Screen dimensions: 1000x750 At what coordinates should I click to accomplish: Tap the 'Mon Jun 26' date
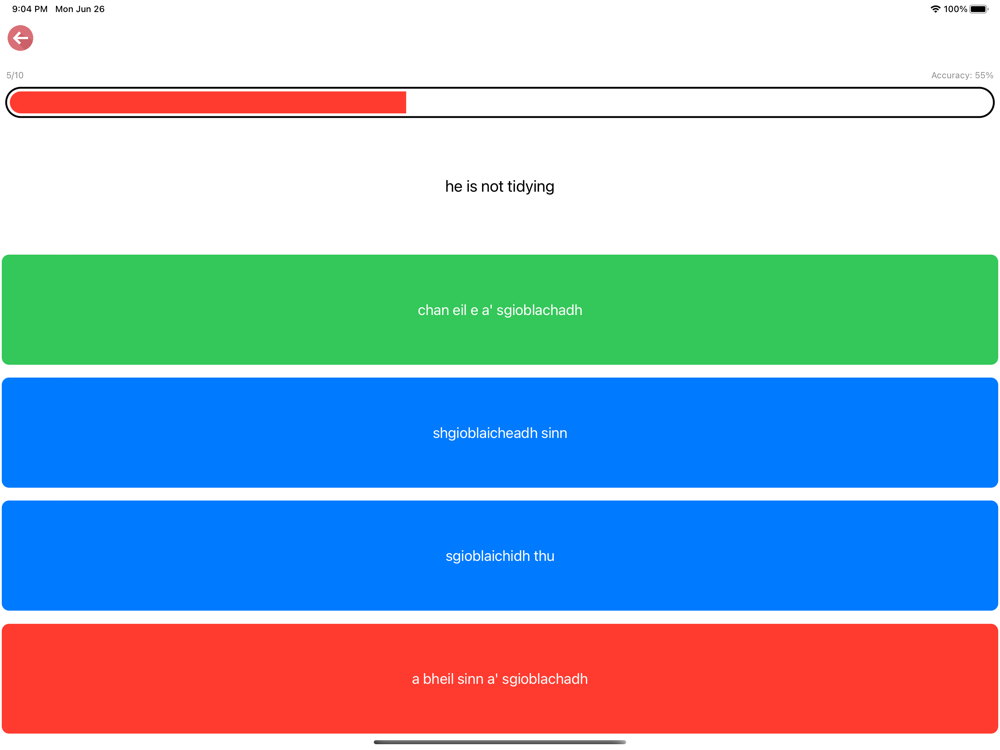[x=80, y=9]
